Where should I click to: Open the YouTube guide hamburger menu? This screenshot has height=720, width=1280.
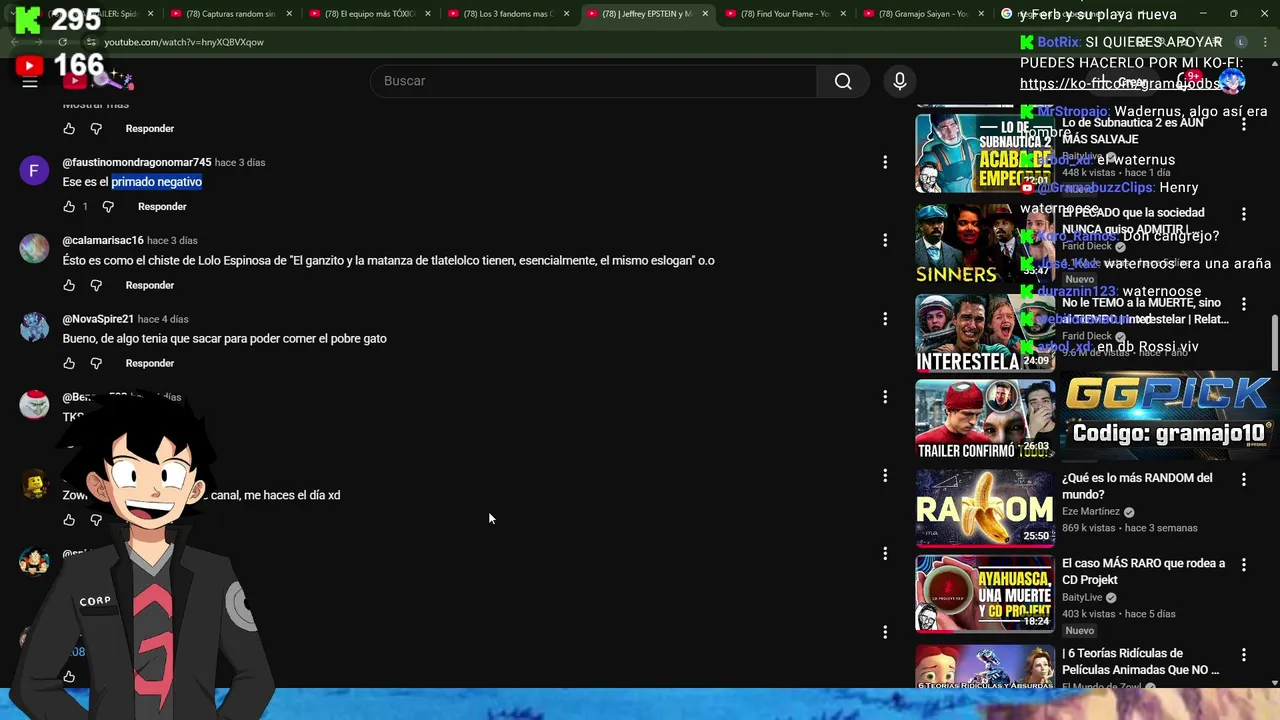[30, 82]
